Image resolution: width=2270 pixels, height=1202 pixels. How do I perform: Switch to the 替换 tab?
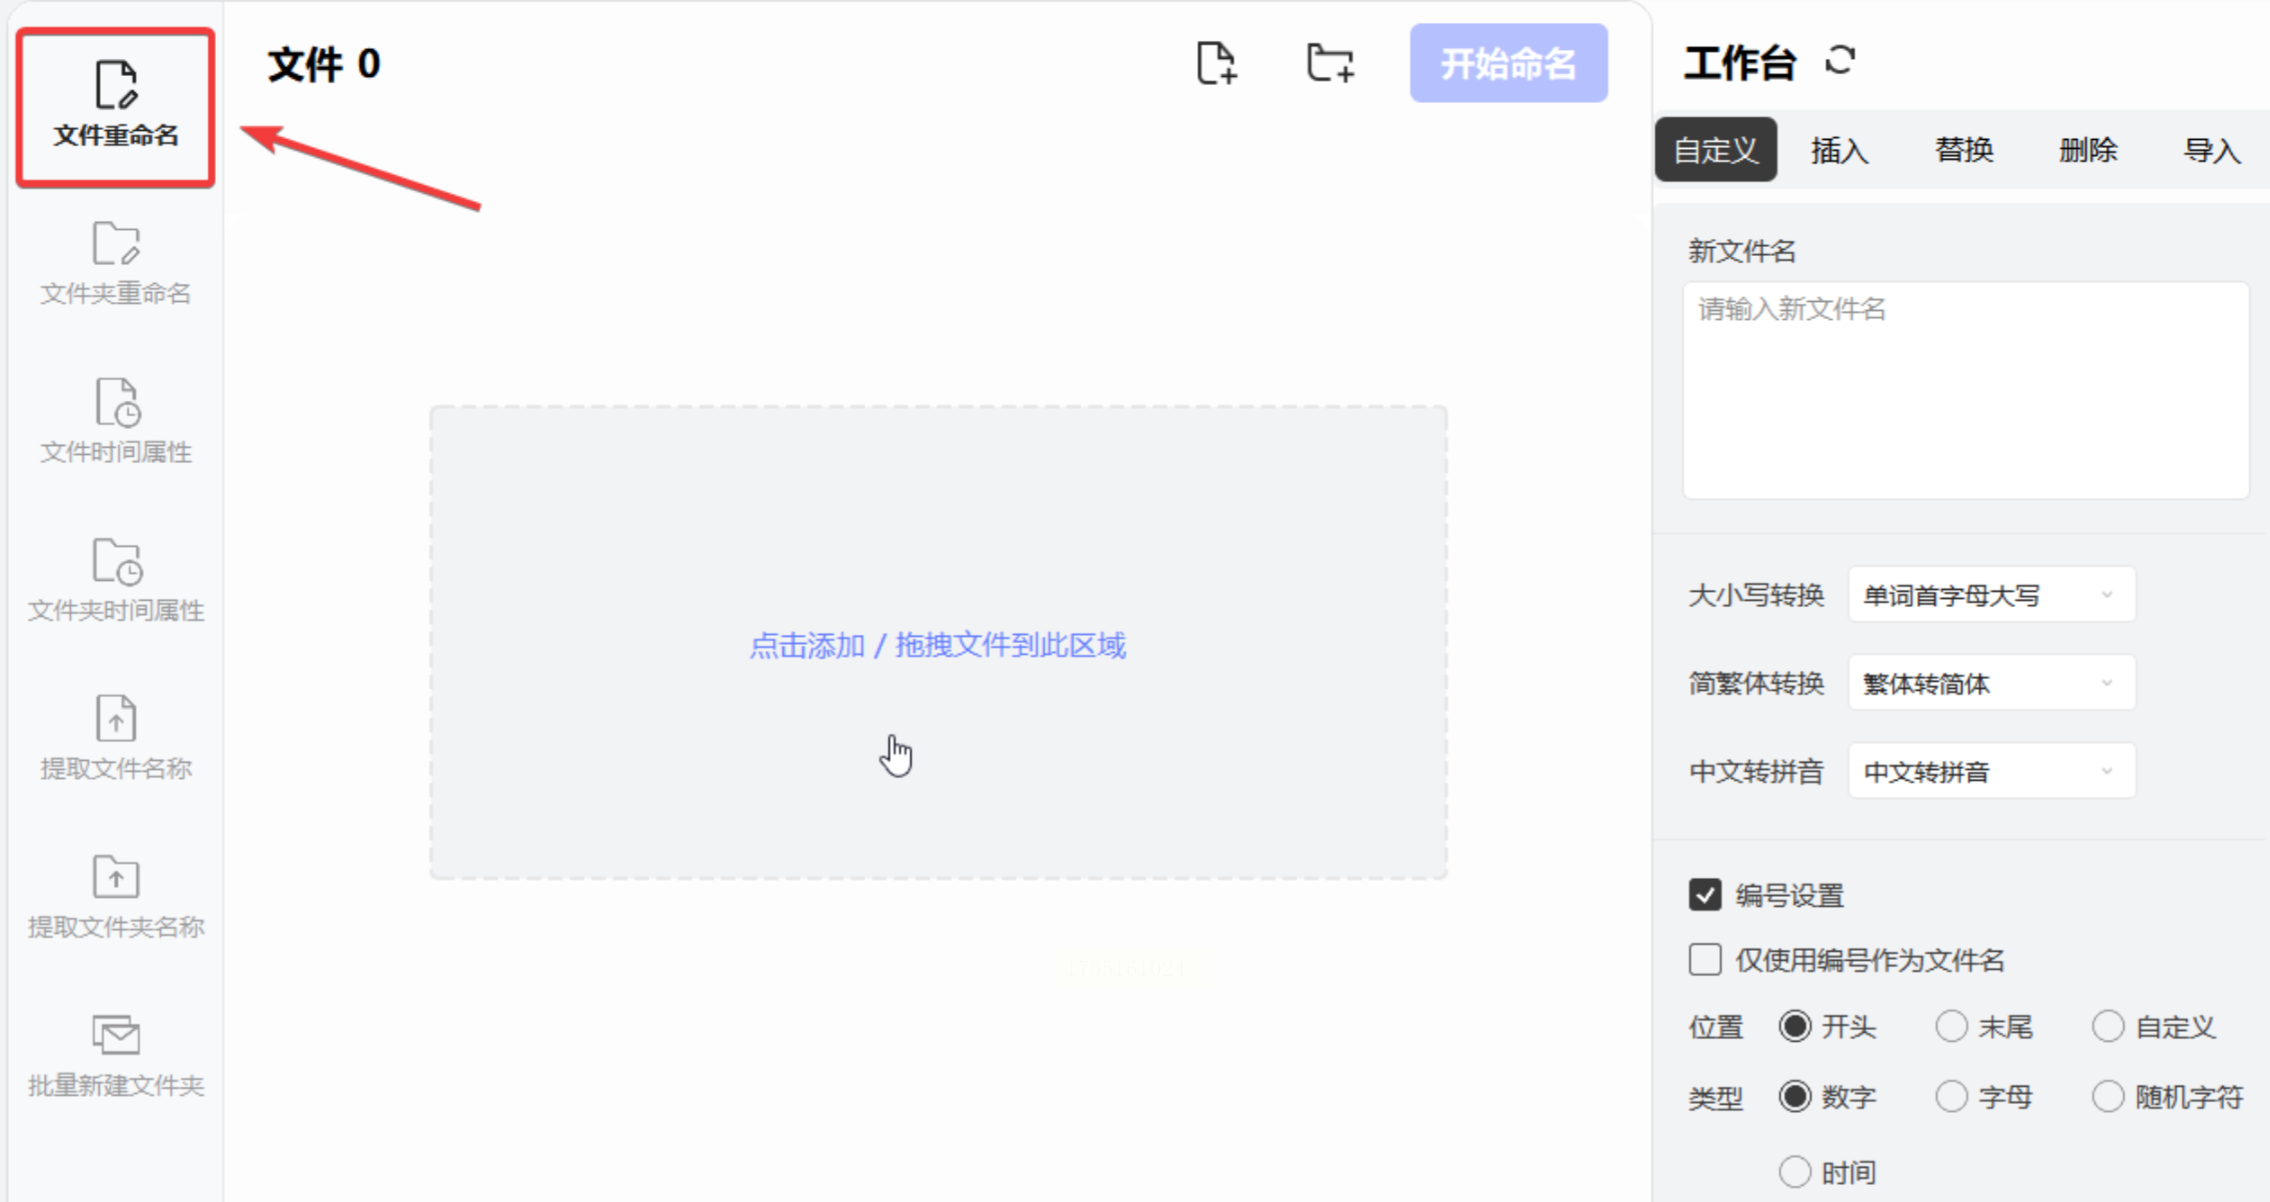pyautogui.click(x=1963, y=150)
